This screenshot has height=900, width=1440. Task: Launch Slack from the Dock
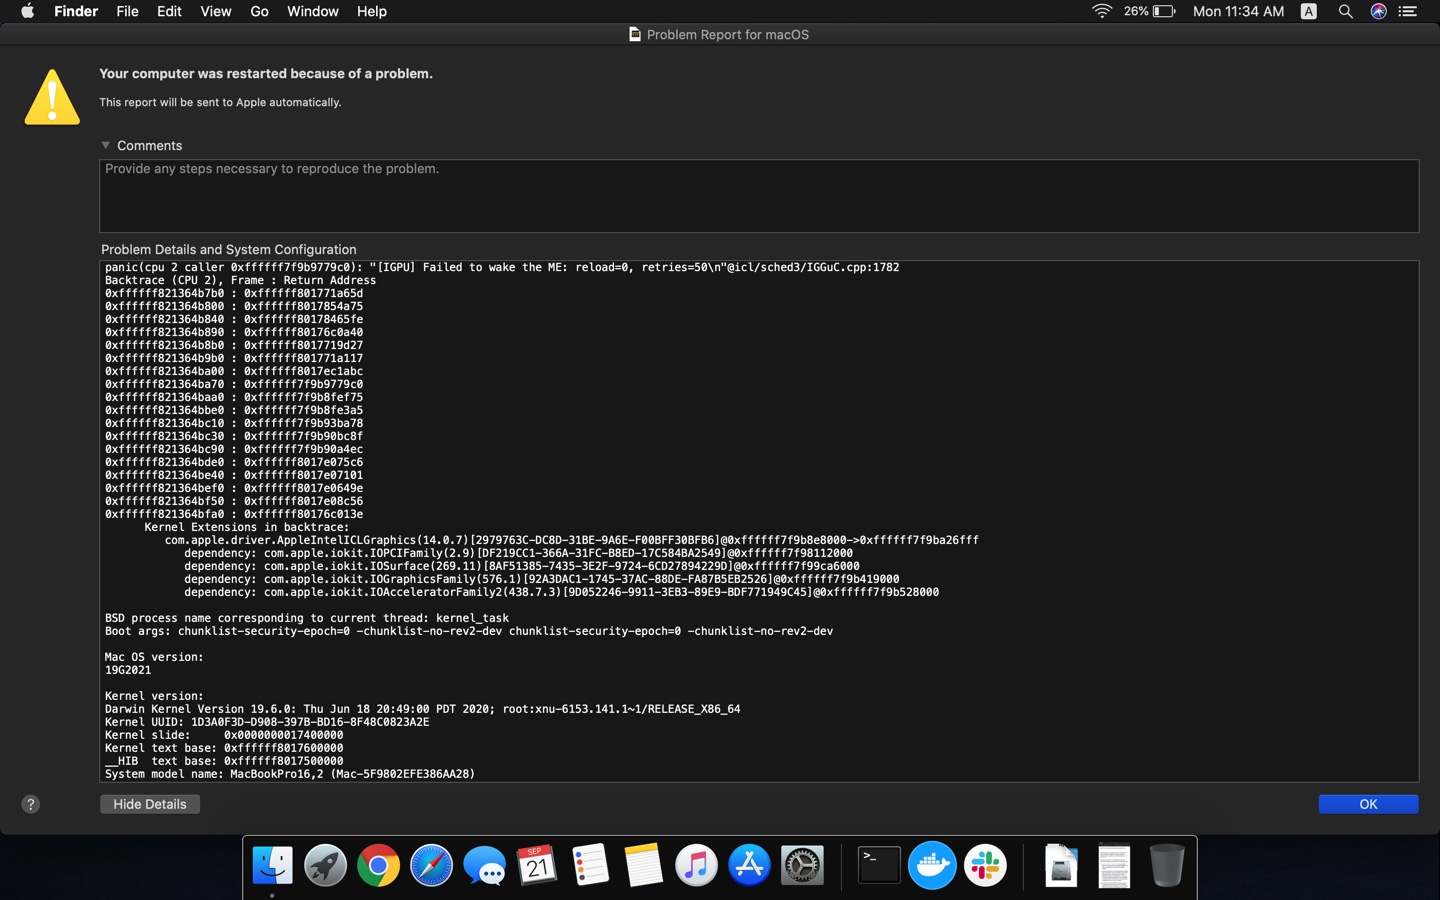click(985, 866)
